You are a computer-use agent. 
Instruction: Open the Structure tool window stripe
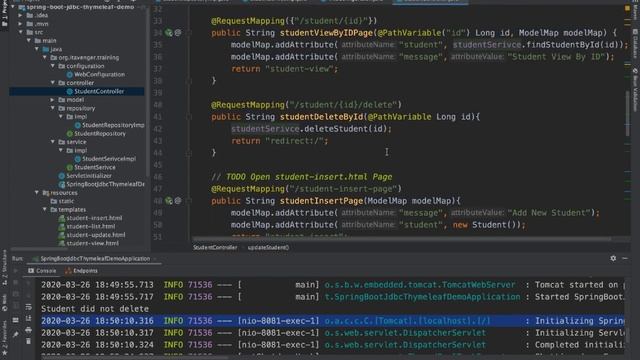click(4, 267)
